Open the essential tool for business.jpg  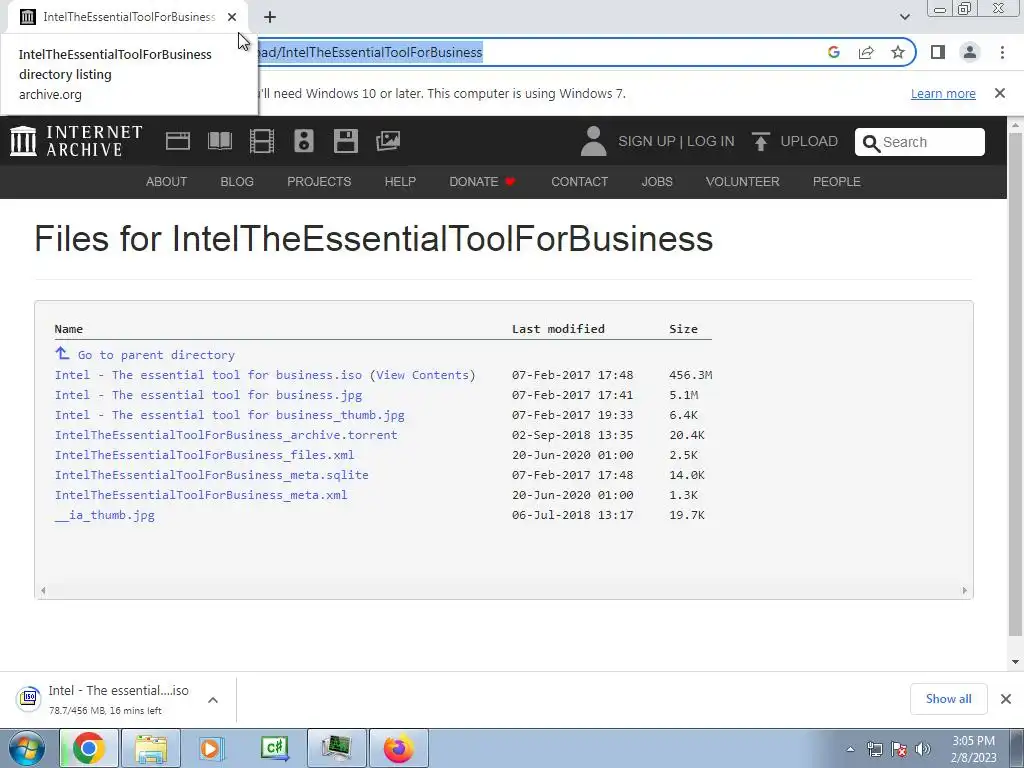tap(208, 395)
